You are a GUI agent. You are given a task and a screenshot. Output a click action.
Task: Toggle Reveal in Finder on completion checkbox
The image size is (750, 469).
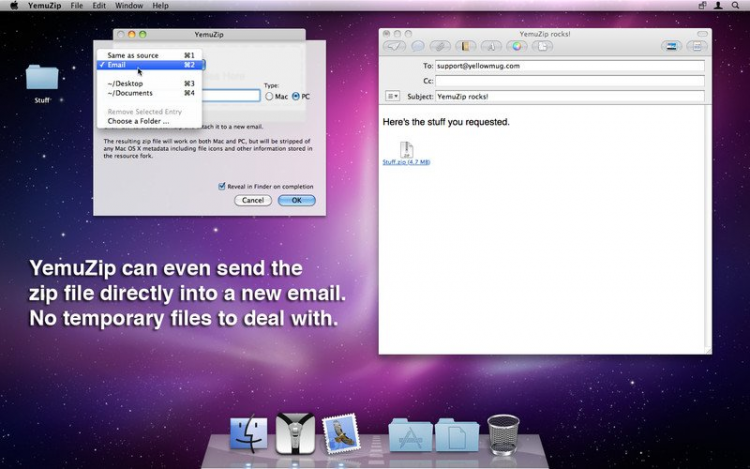[x=221, y=186]
